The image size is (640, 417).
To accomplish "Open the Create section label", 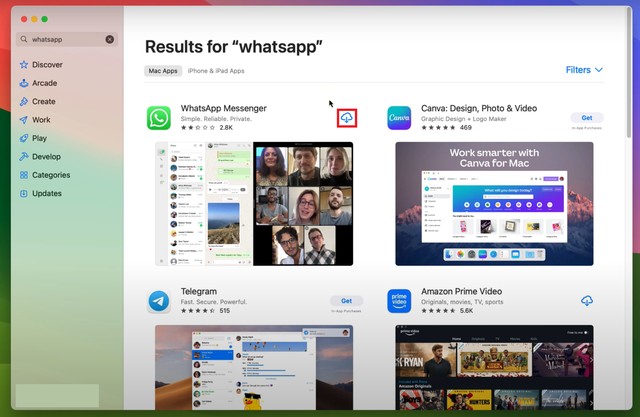I will pos(44,101).
